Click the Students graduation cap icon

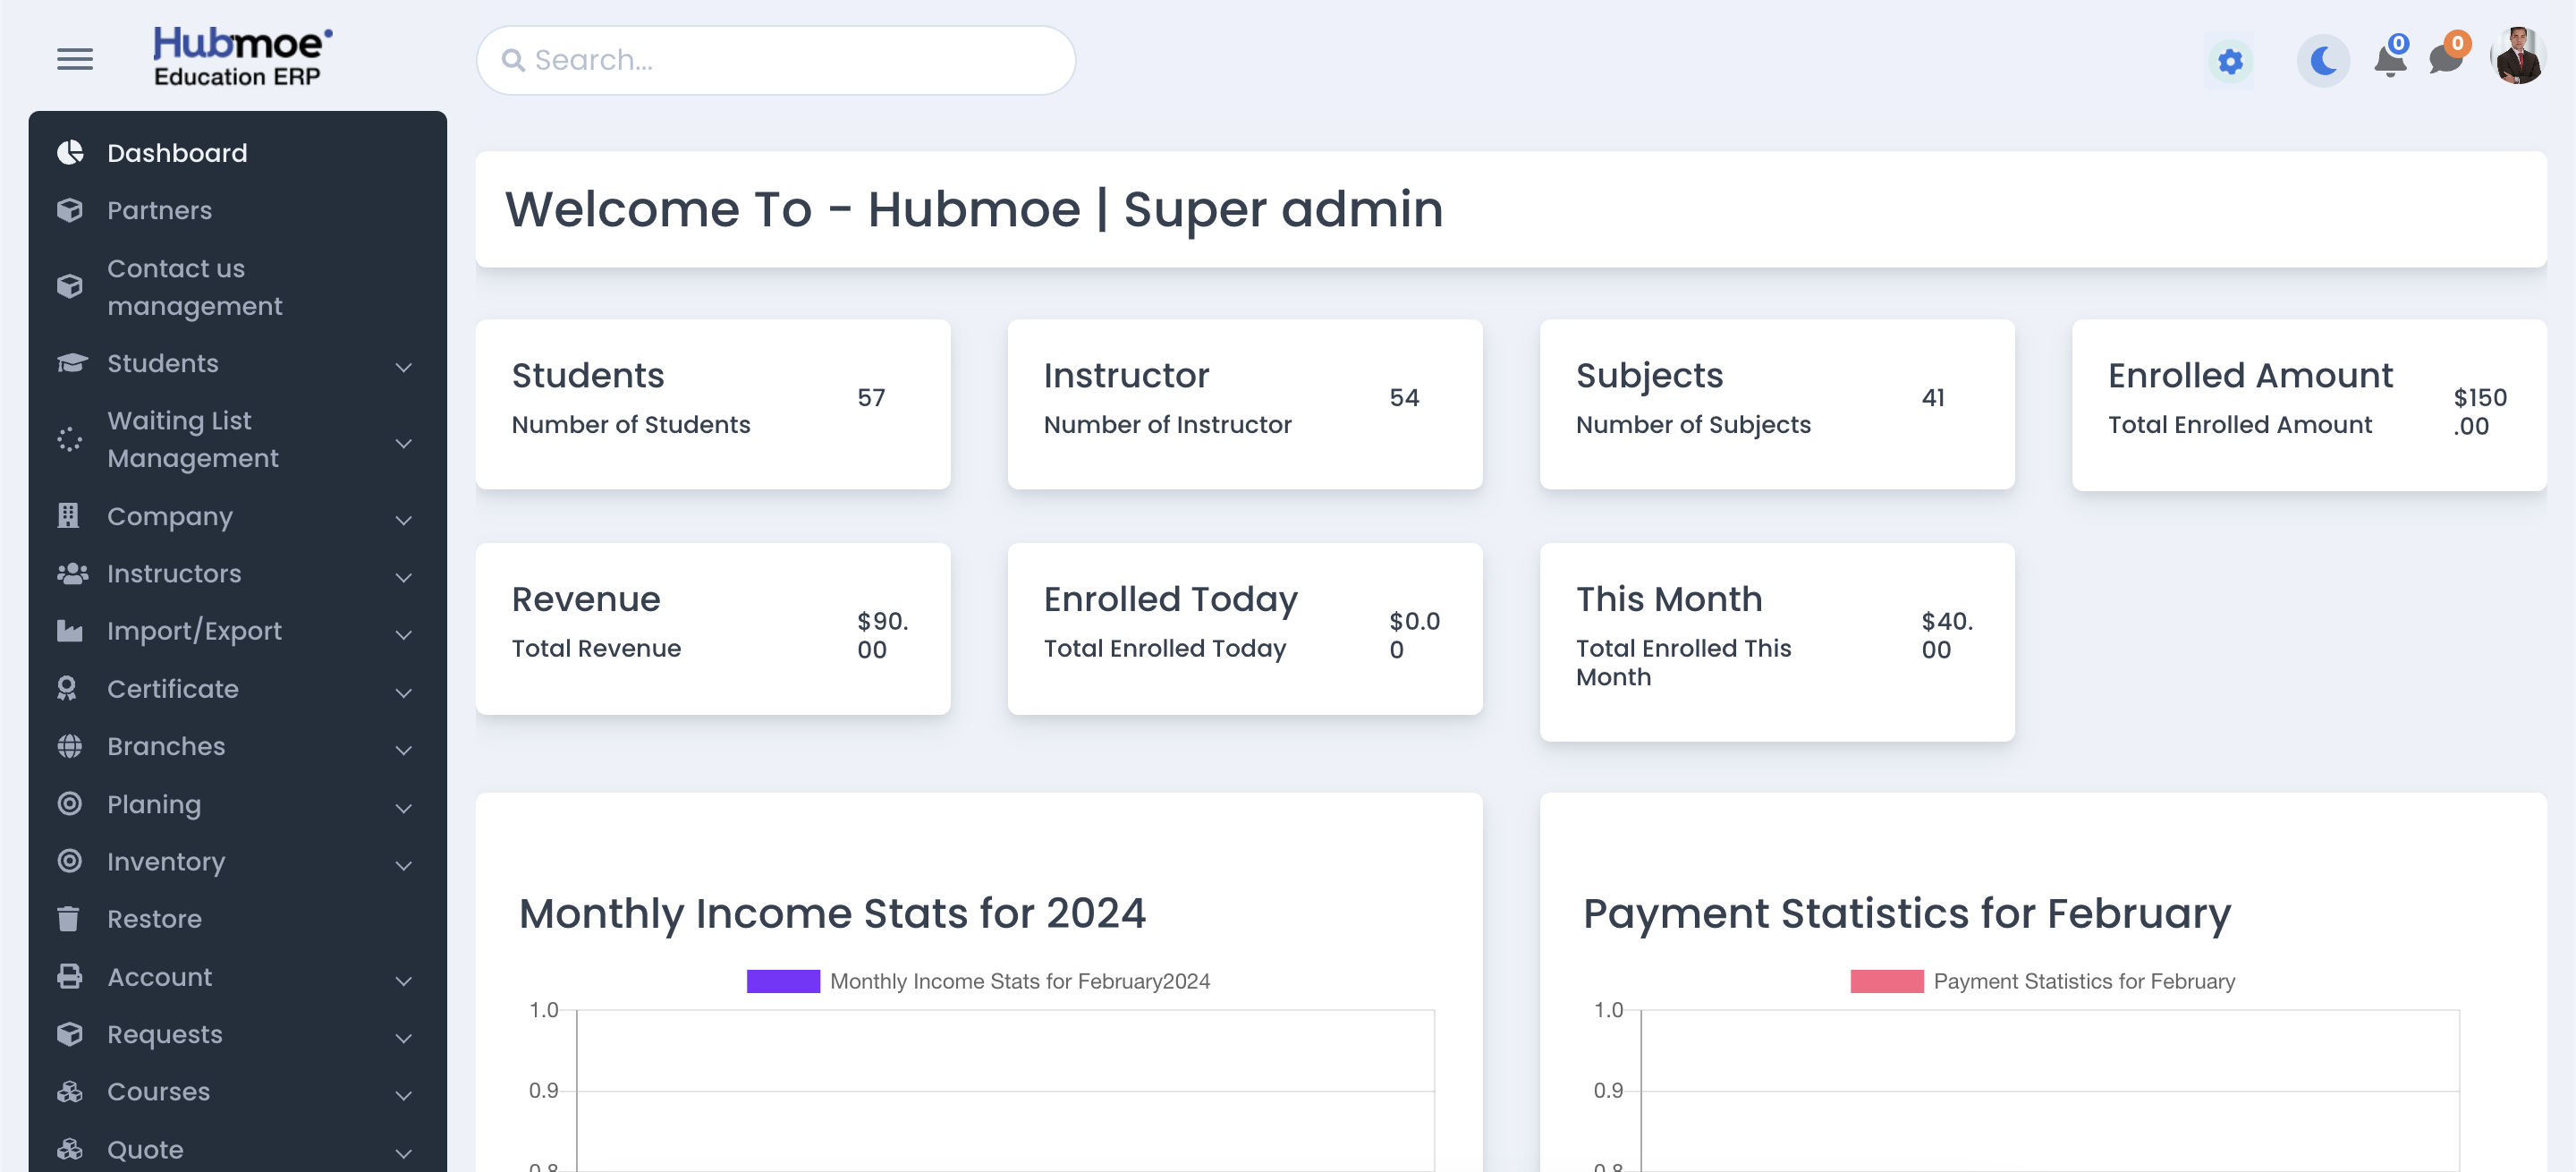click(x=72, y=363)
